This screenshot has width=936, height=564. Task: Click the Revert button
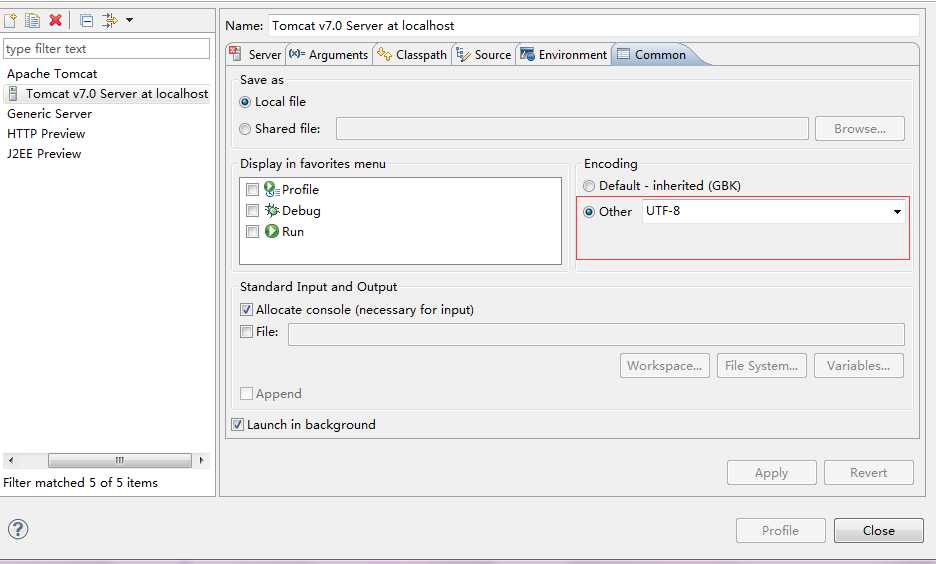(x=869, y=473)
